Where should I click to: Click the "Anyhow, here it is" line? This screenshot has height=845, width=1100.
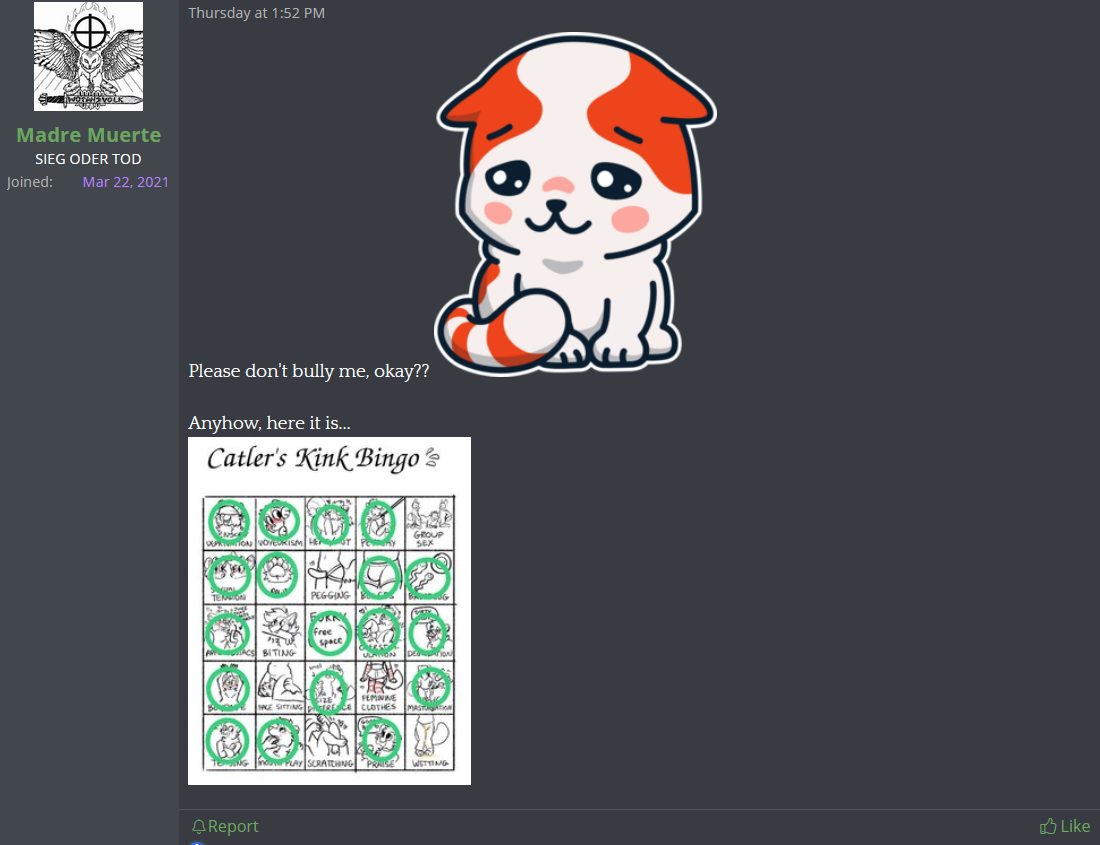[269, 423]
